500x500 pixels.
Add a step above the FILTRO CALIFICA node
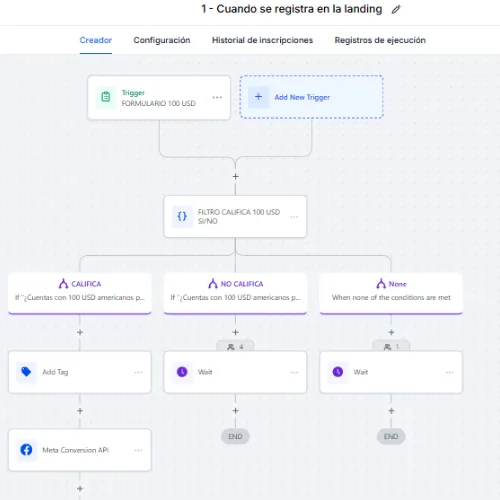(x=235, y=176)
